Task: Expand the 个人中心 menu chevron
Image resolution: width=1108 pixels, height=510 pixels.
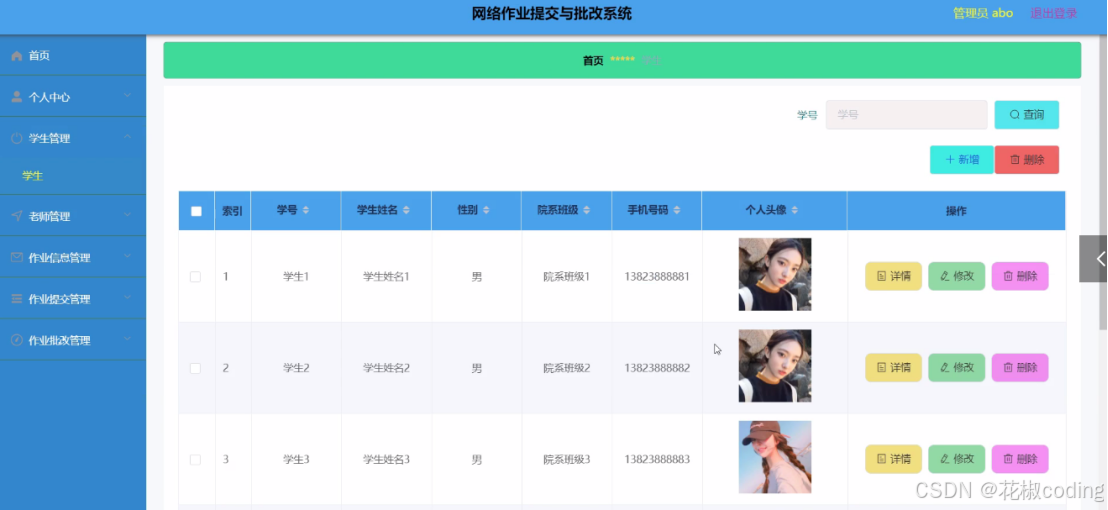Action: (x=127, y=95)
